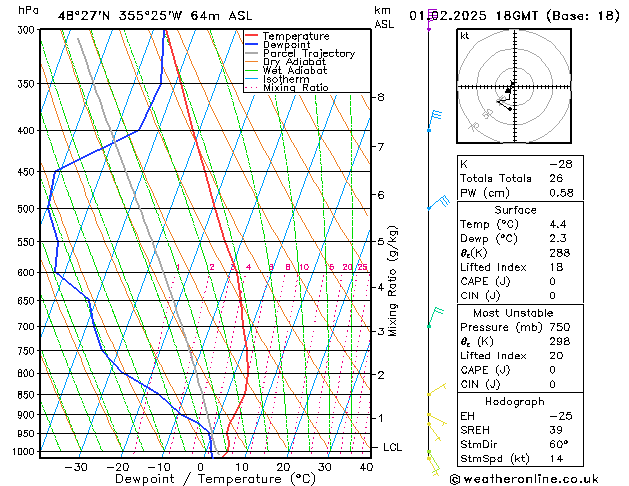Click the 'Mixing Ratio (g/kg)' vertical axis label

point(393,281)
